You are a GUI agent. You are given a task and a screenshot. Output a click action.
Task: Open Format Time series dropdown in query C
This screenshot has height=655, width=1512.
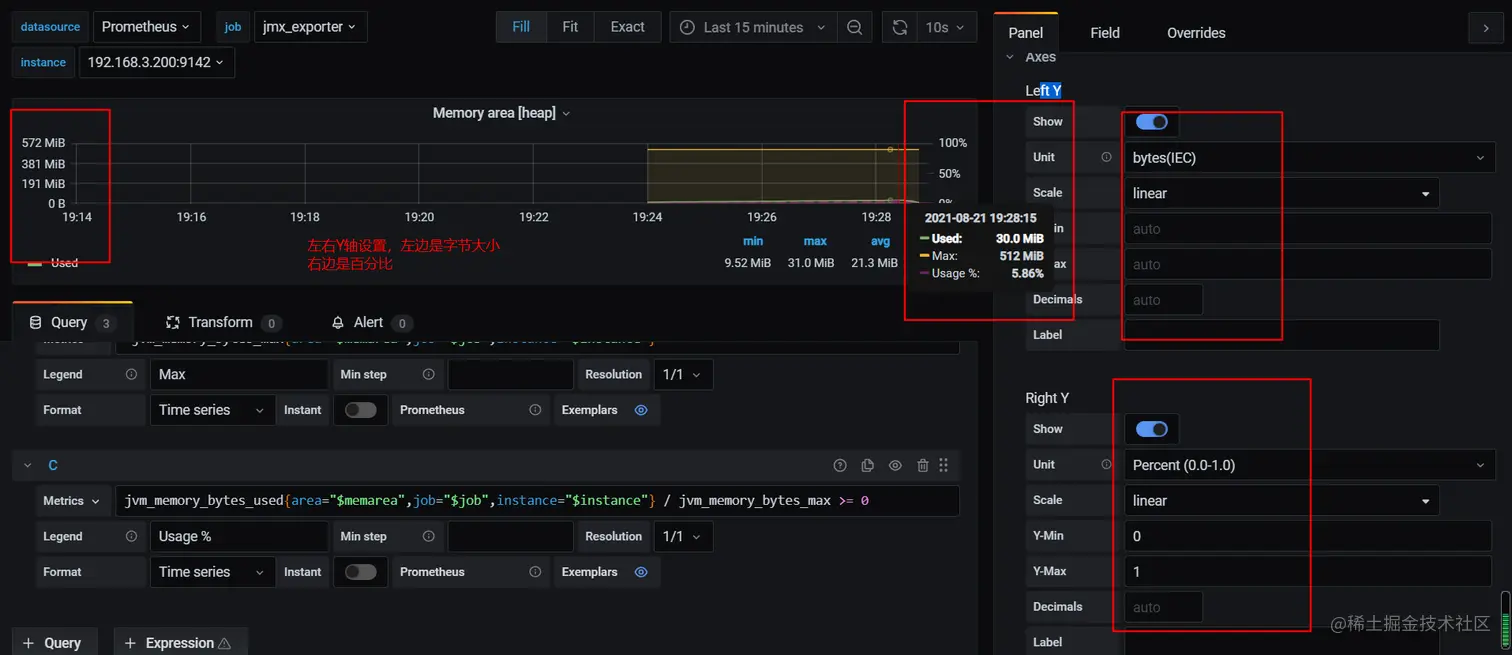(212, 572)
